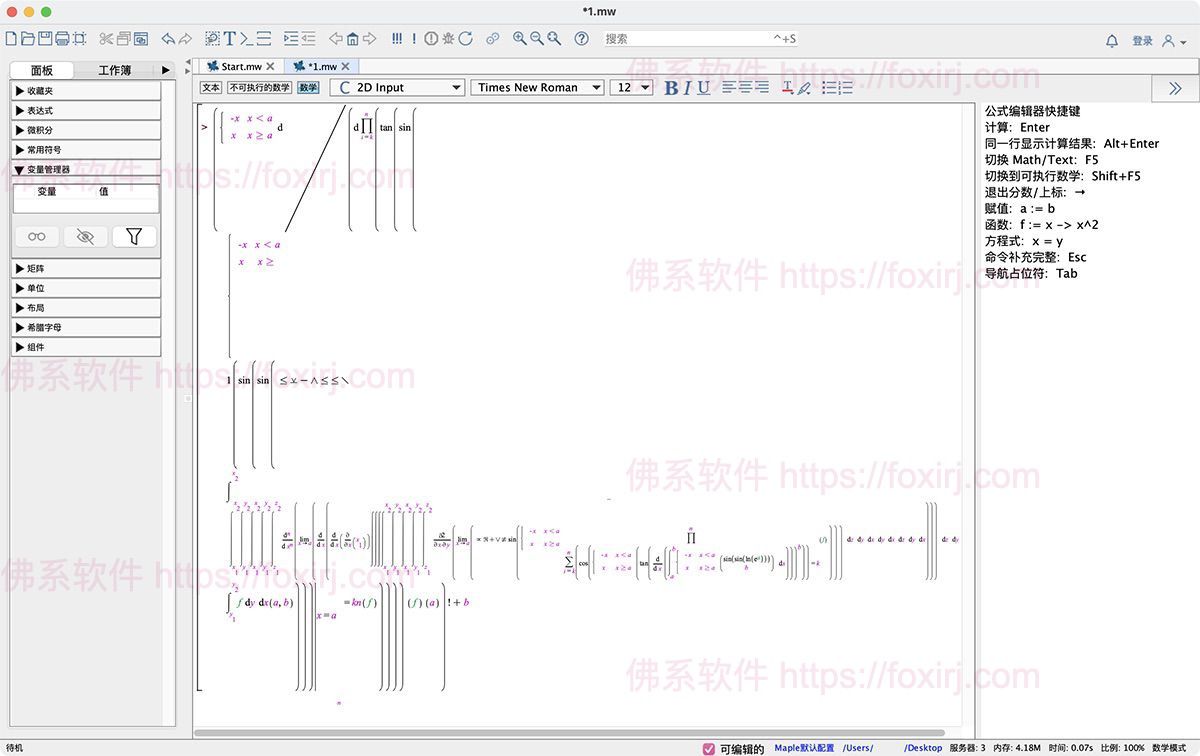Switch to the 工作簿 panel tab

[114, 70]
